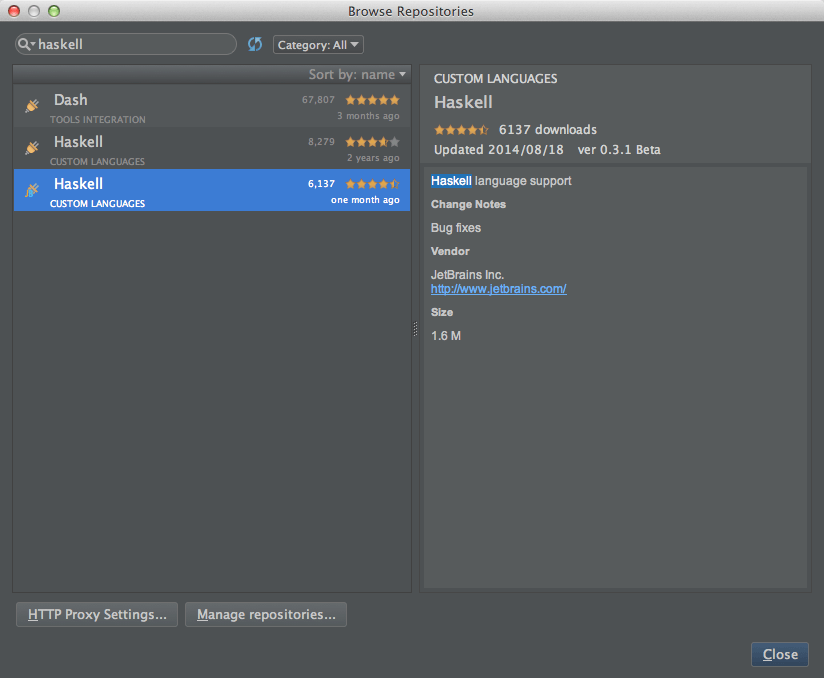Open the jetbrains.com vendor link
This screenshot has height=678, width=824.
point(498,289)
